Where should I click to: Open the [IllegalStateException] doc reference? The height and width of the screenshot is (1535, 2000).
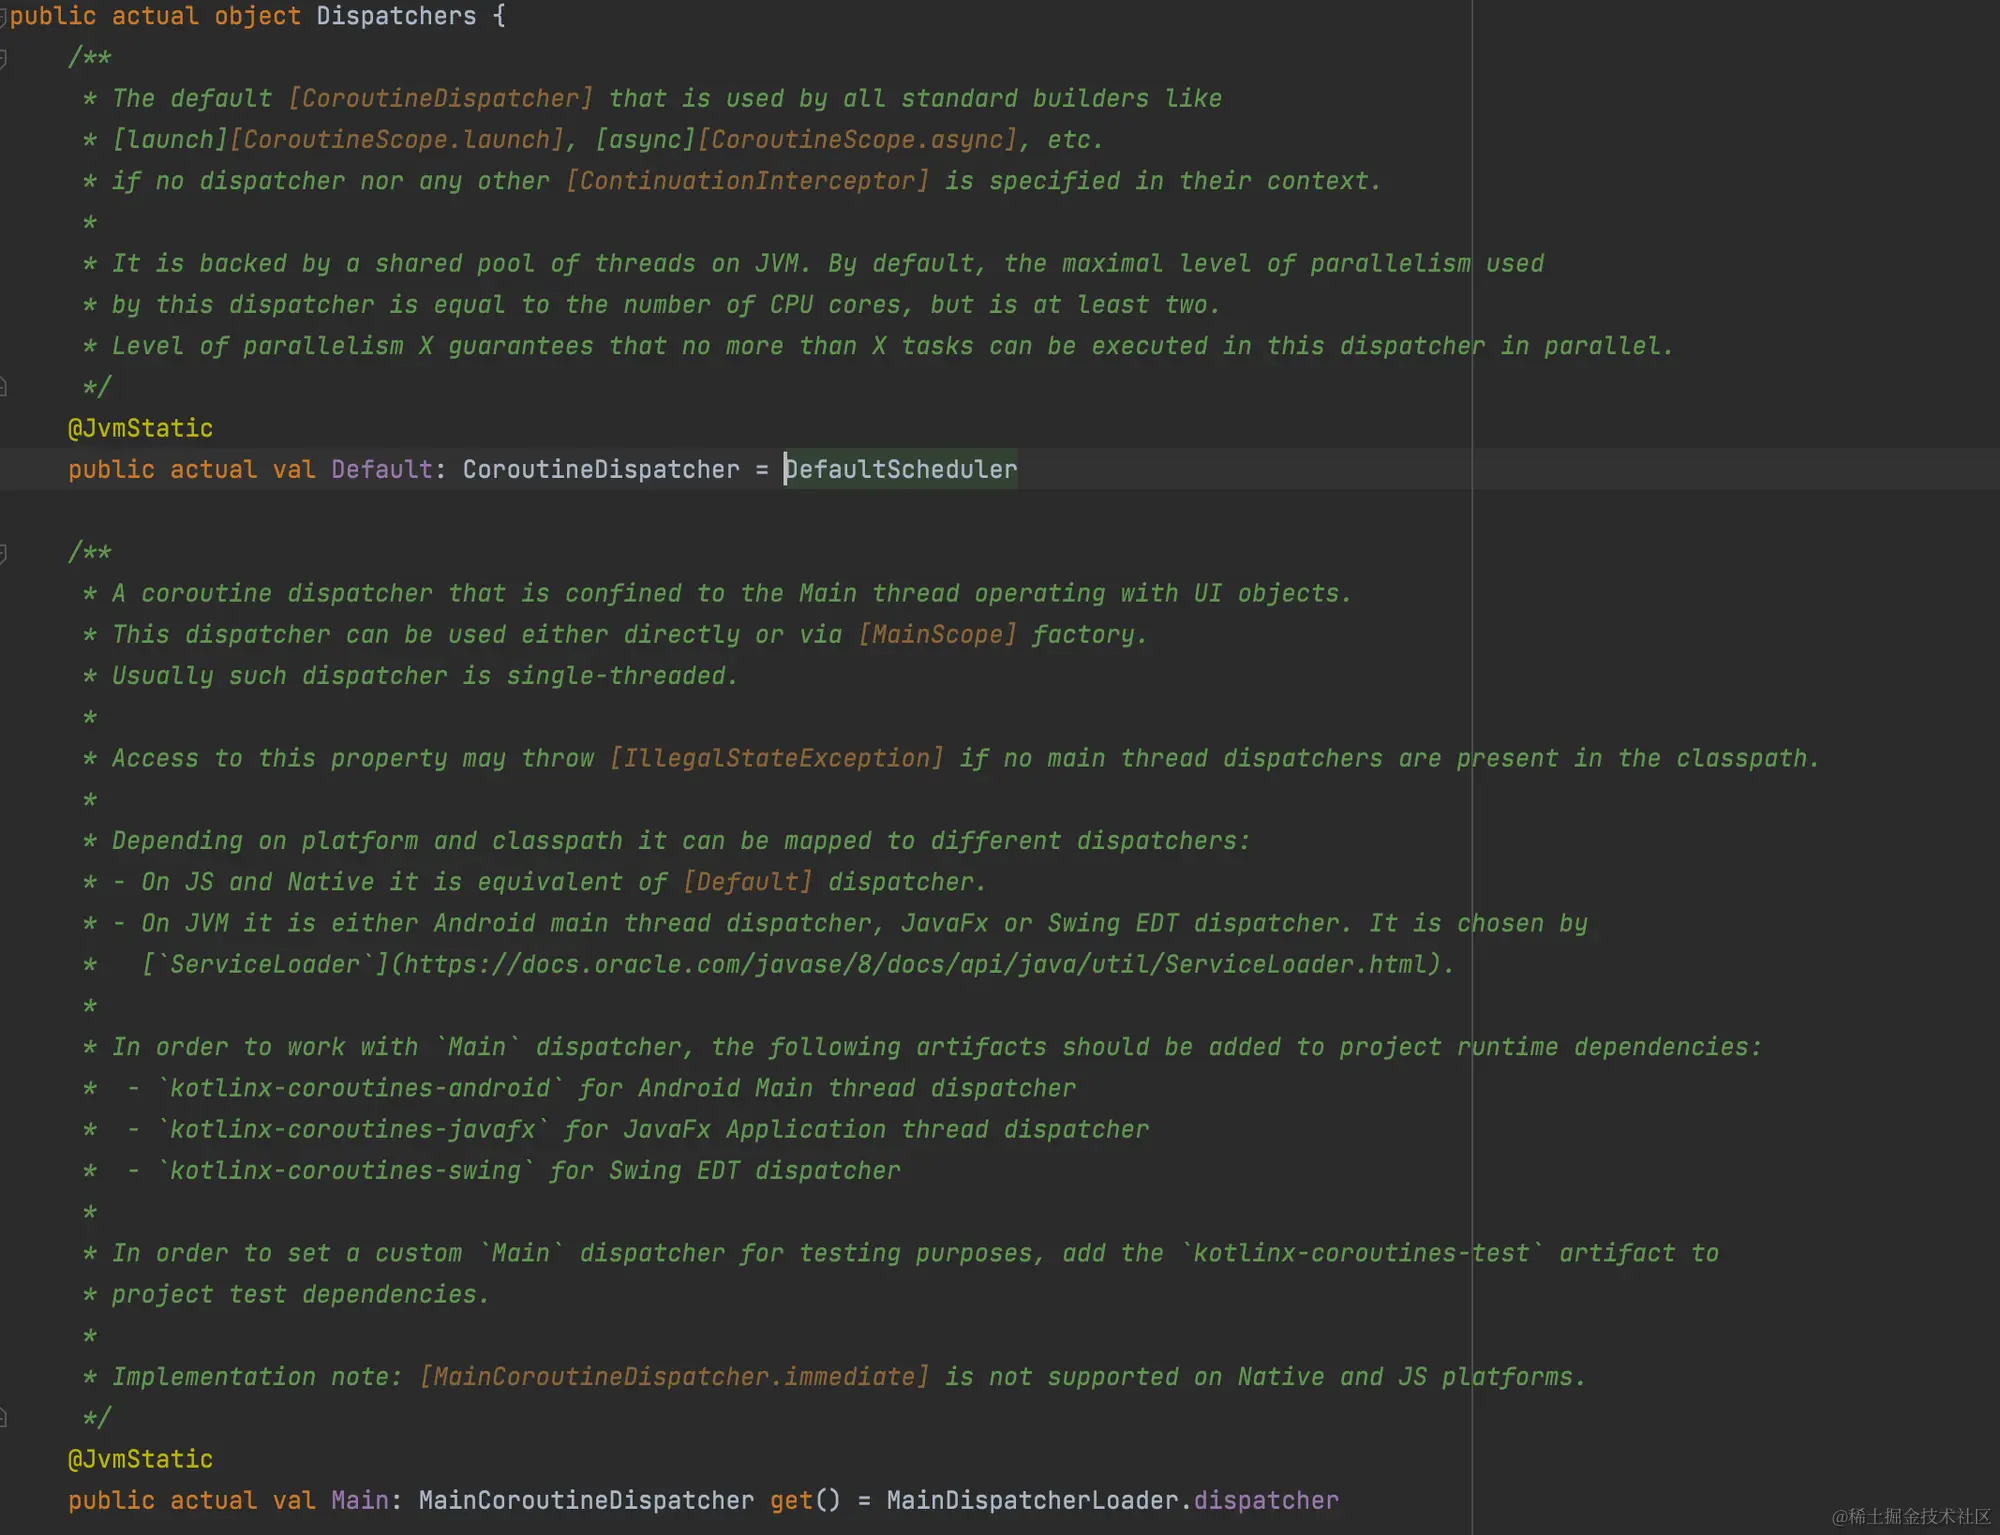point(776,759)
